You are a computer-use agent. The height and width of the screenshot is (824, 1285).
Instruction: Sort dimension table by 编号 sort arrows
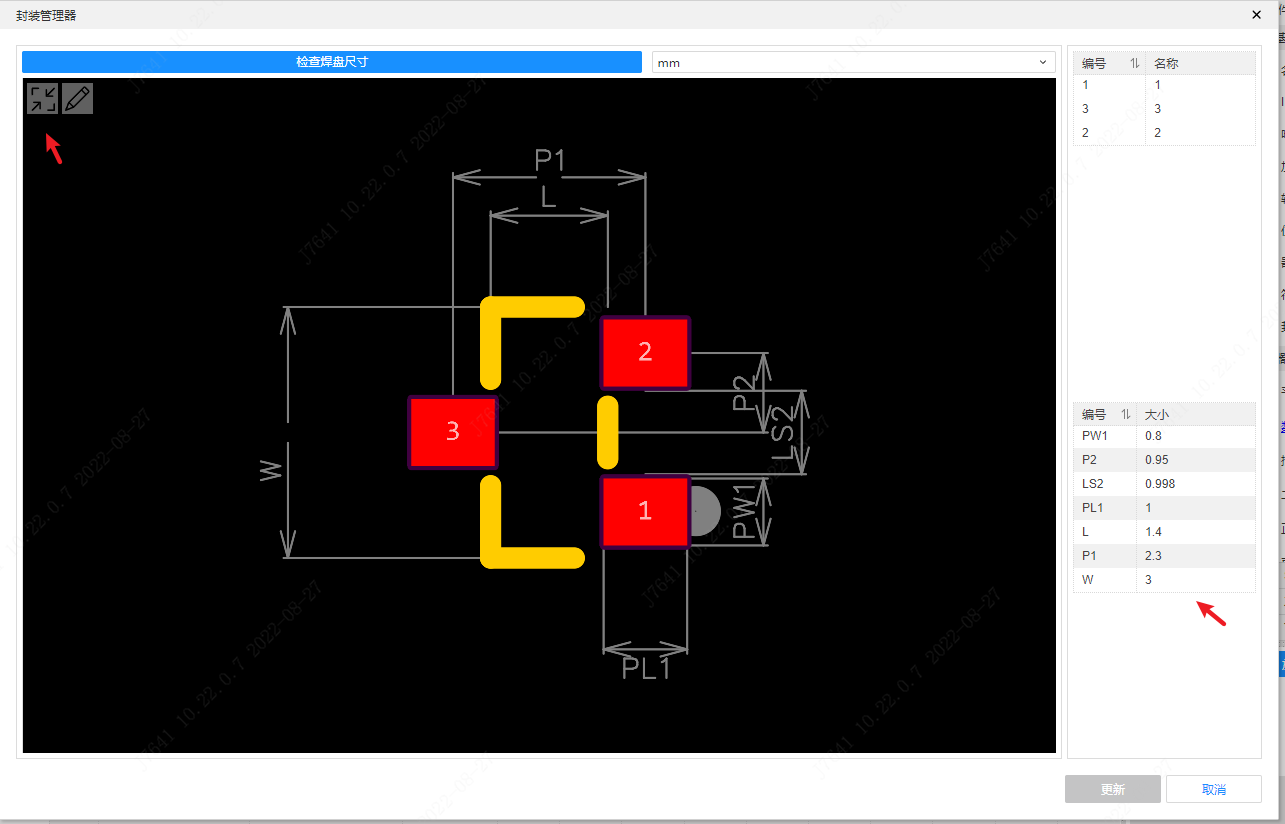pos(1126,414)
